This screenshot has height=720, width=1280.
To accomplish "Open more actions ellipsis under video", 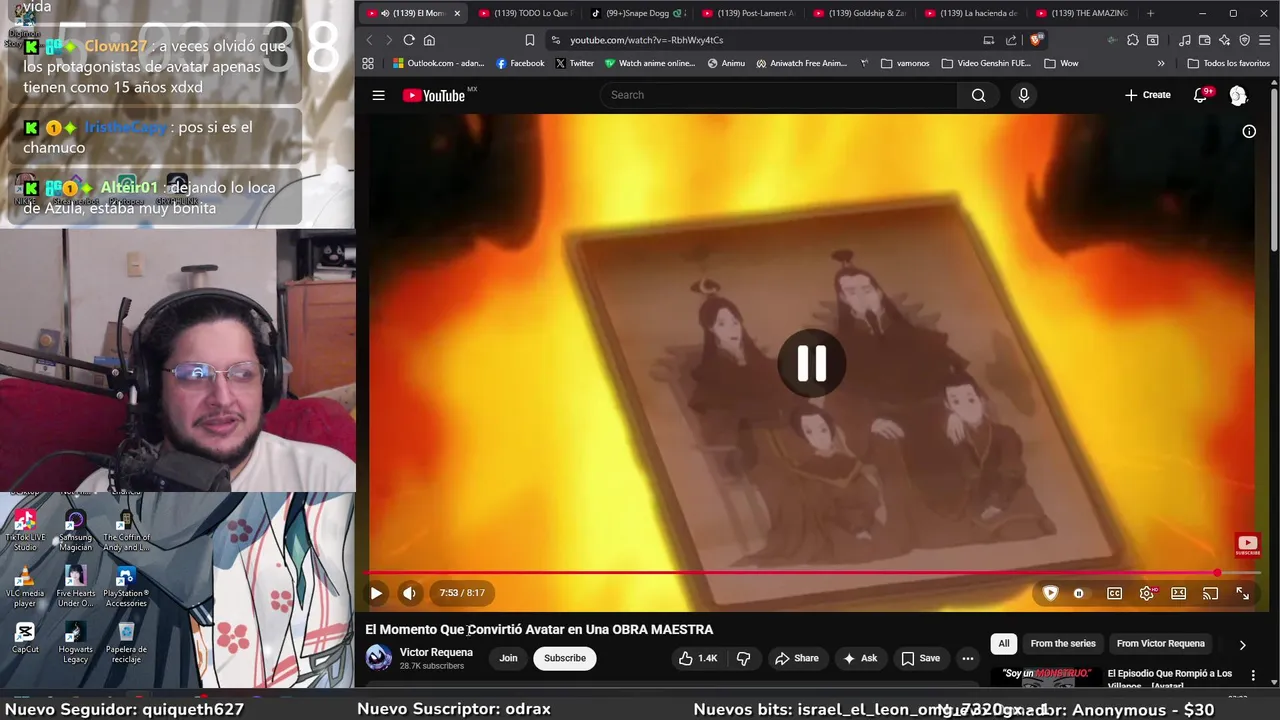I will pos(967,658).
